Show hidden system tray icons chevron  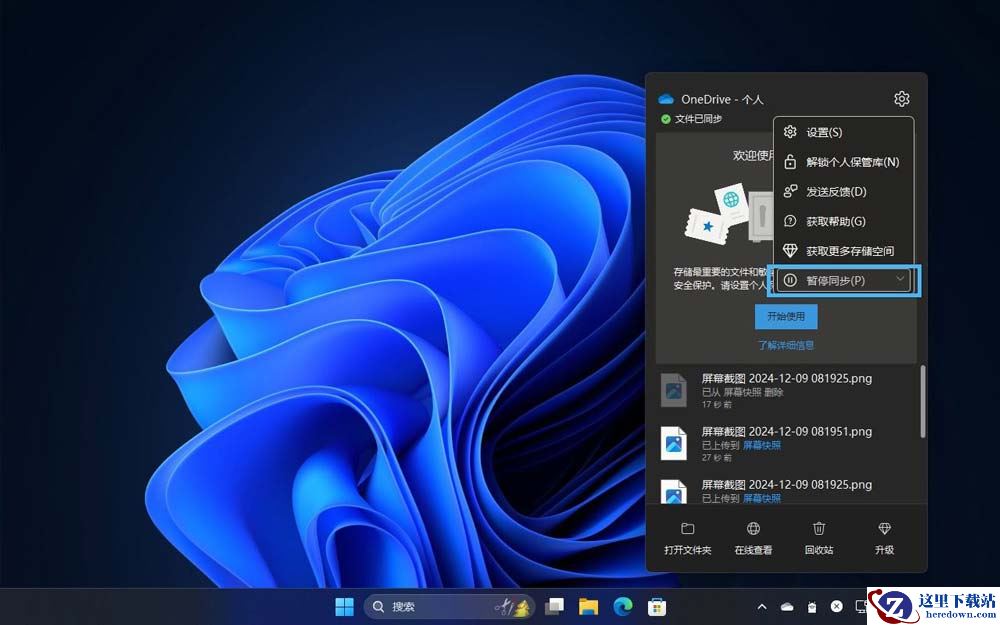761,607
